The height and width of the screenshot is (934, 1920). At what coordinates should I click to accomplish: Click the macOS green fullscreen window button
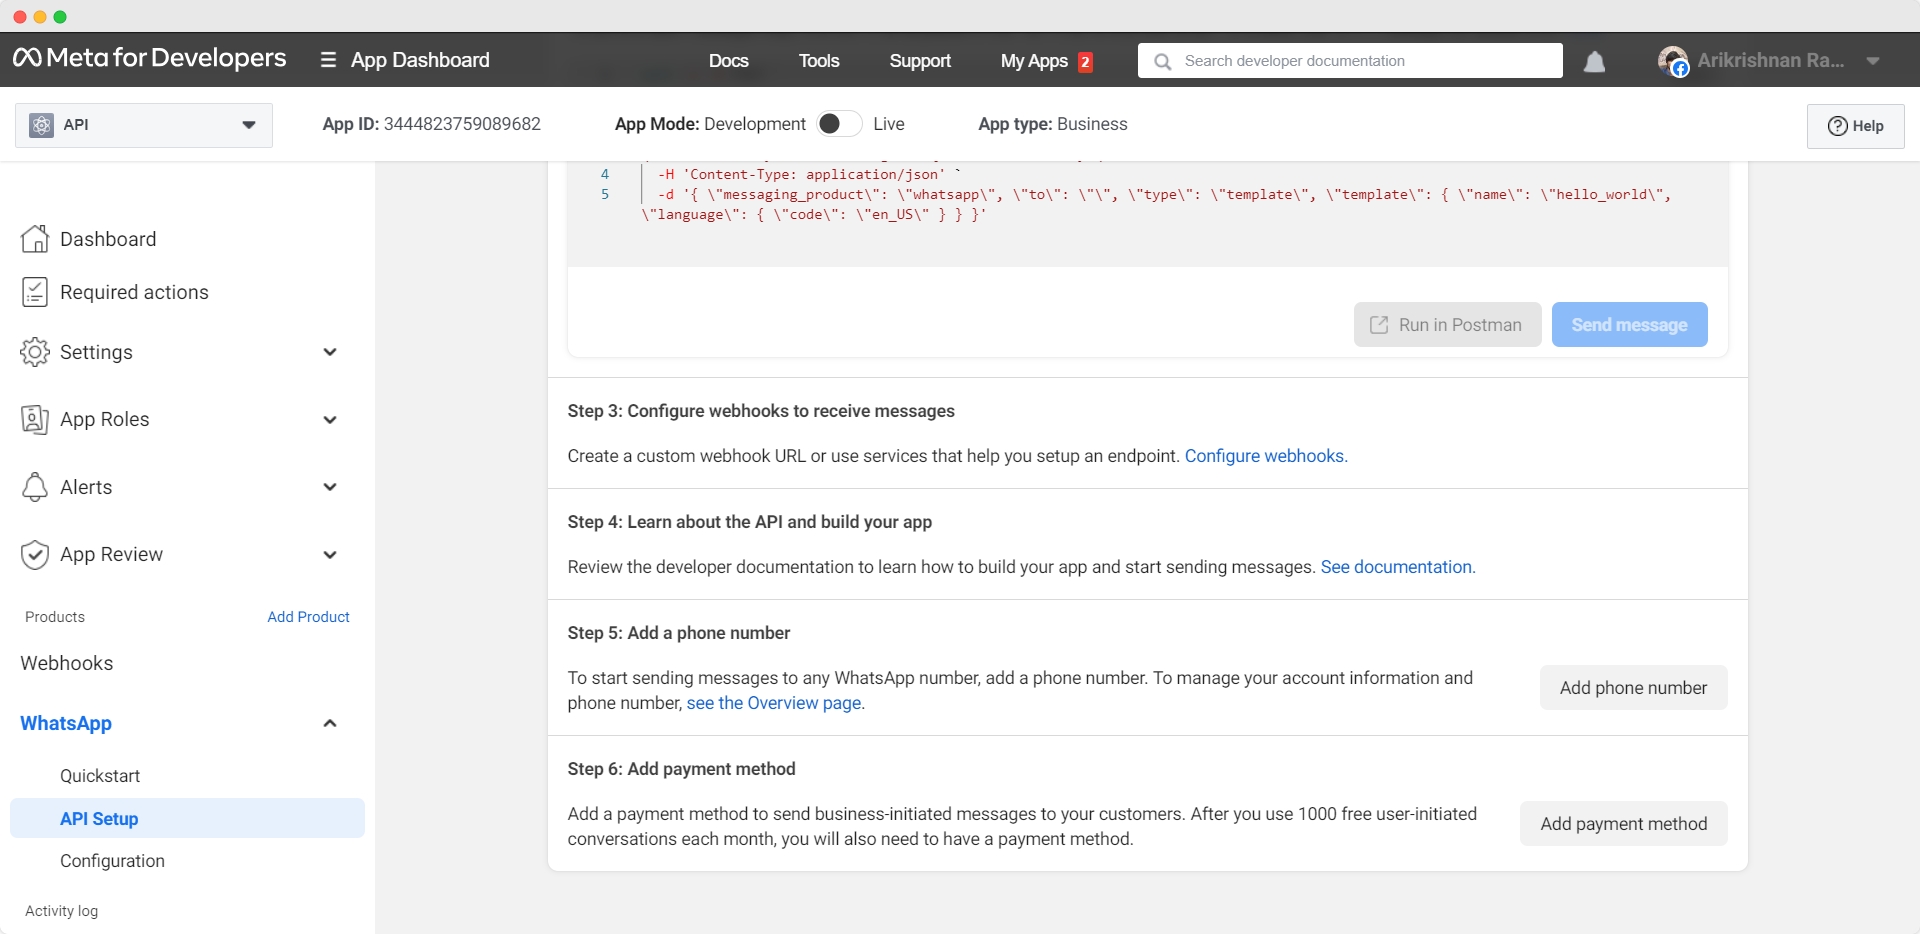click(x=60, y=17)
